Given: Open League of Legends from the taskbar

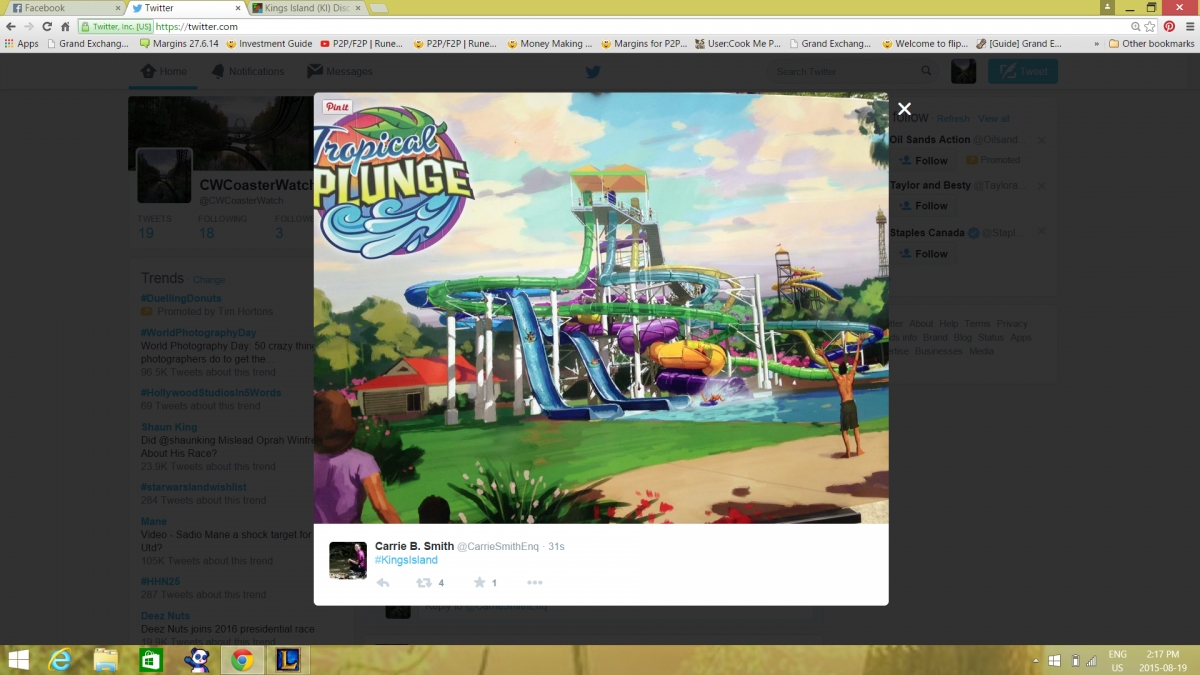Looking at the screenshot, I should [288, 660].
